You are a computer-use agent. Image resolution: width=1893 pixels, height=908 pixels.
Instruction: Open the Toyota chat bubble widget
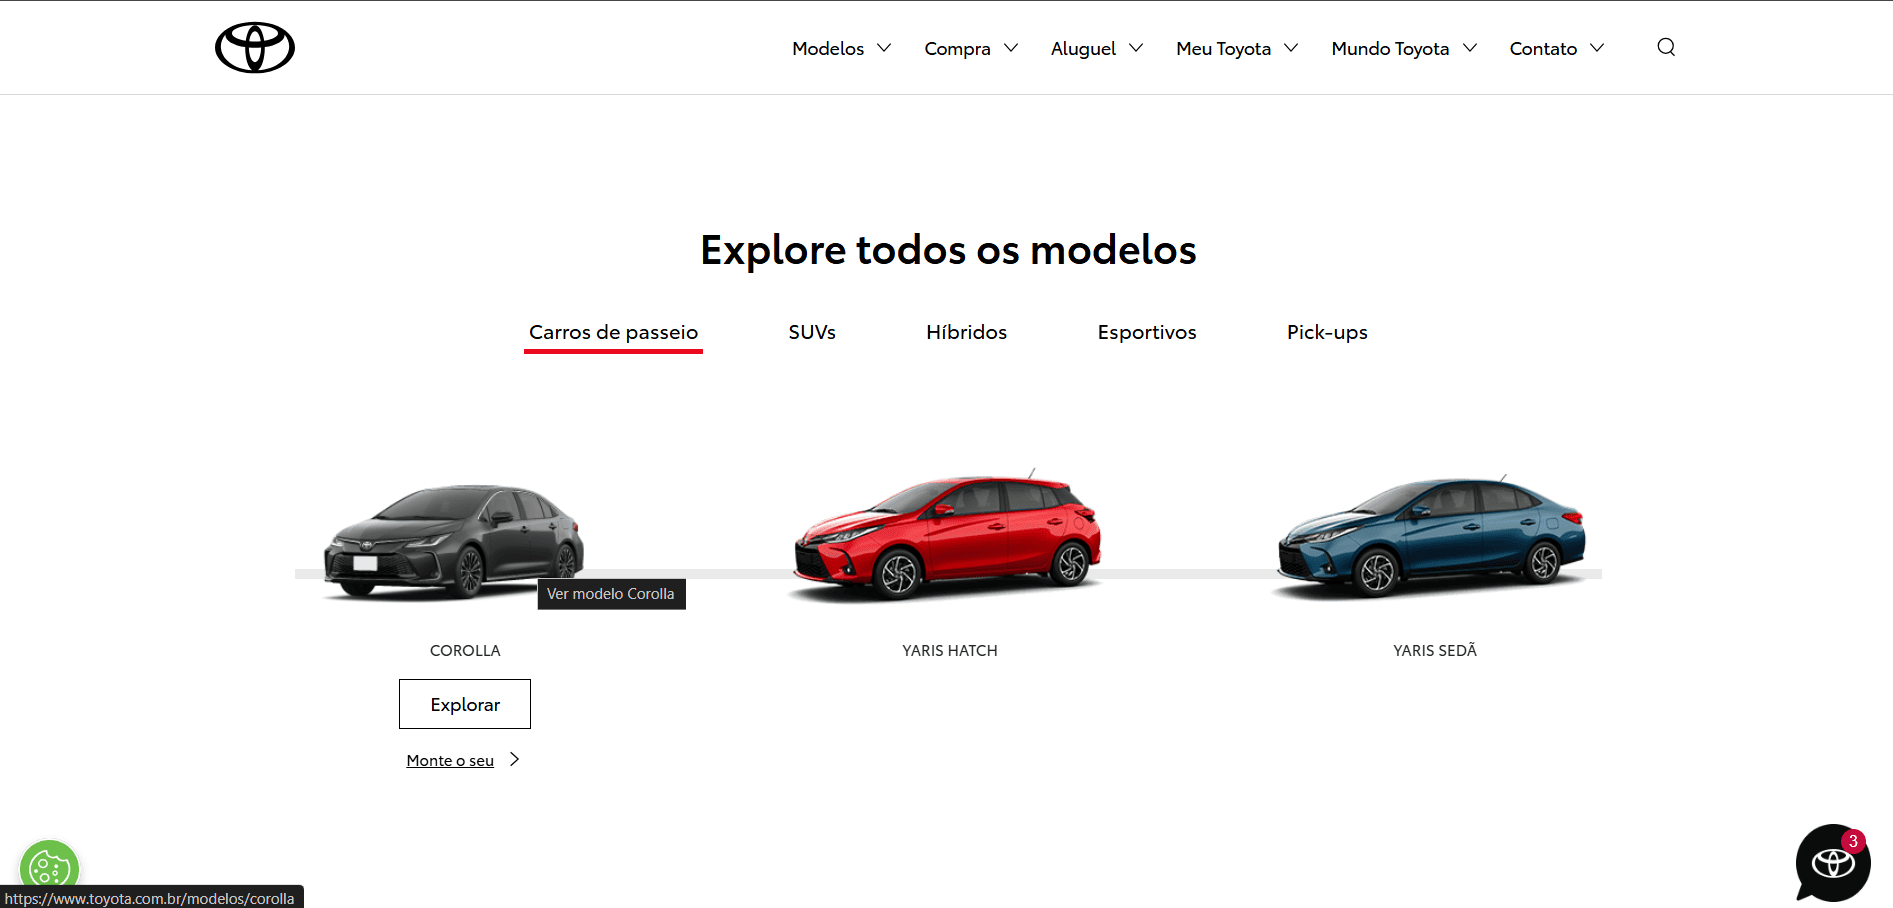(x=1832, y=862)
